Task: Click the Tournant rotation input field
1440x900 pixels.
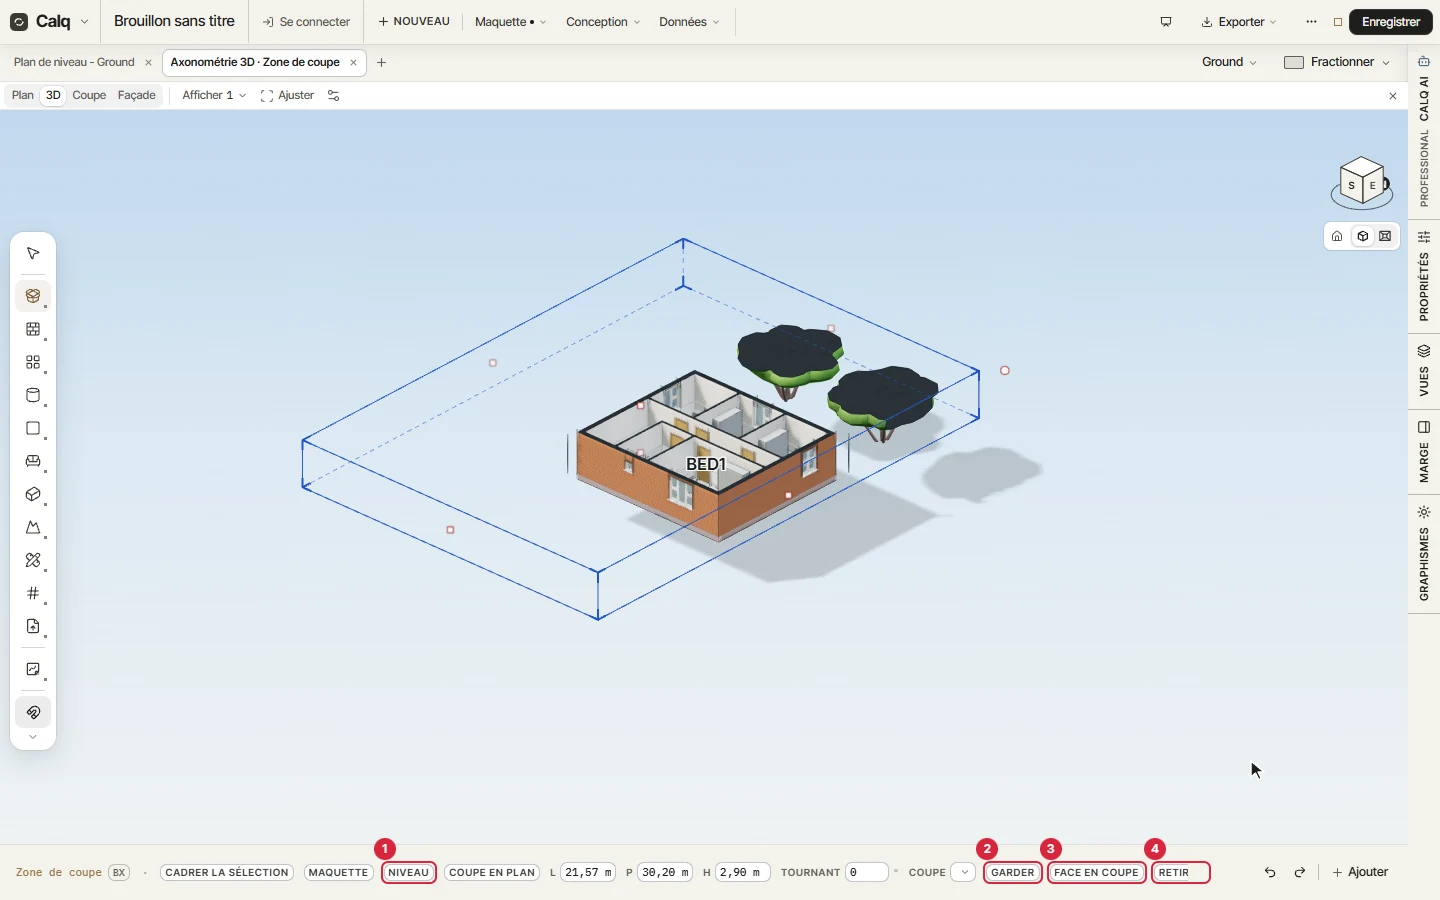Action: [x=866, y=872]
